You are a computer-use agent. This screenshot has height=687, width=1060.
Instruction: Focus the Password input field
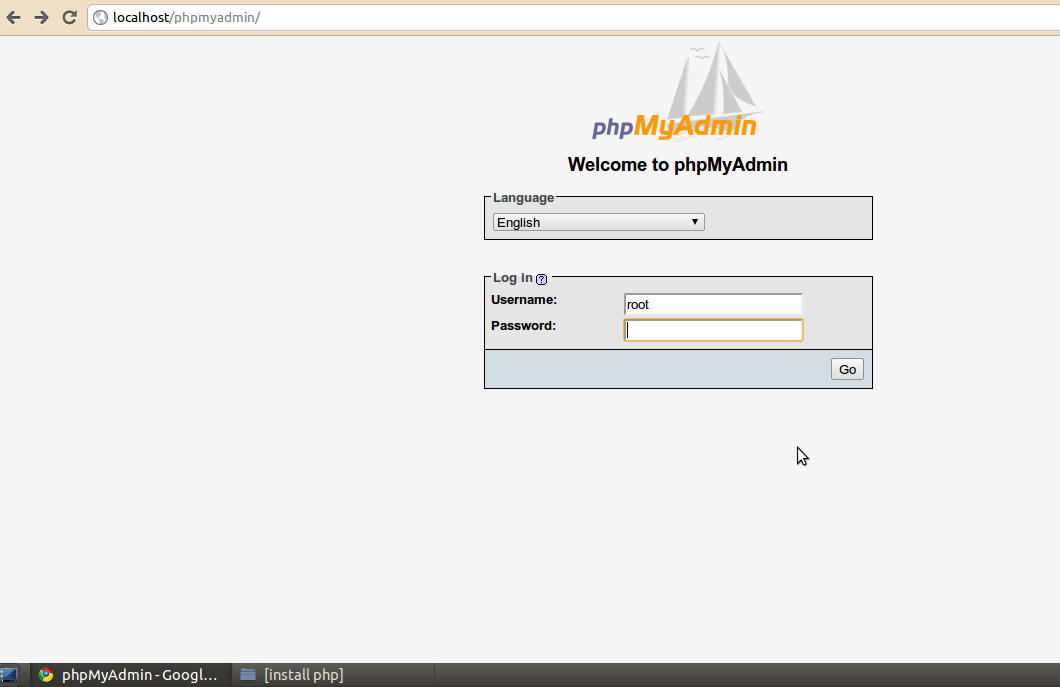click(713, 330)
